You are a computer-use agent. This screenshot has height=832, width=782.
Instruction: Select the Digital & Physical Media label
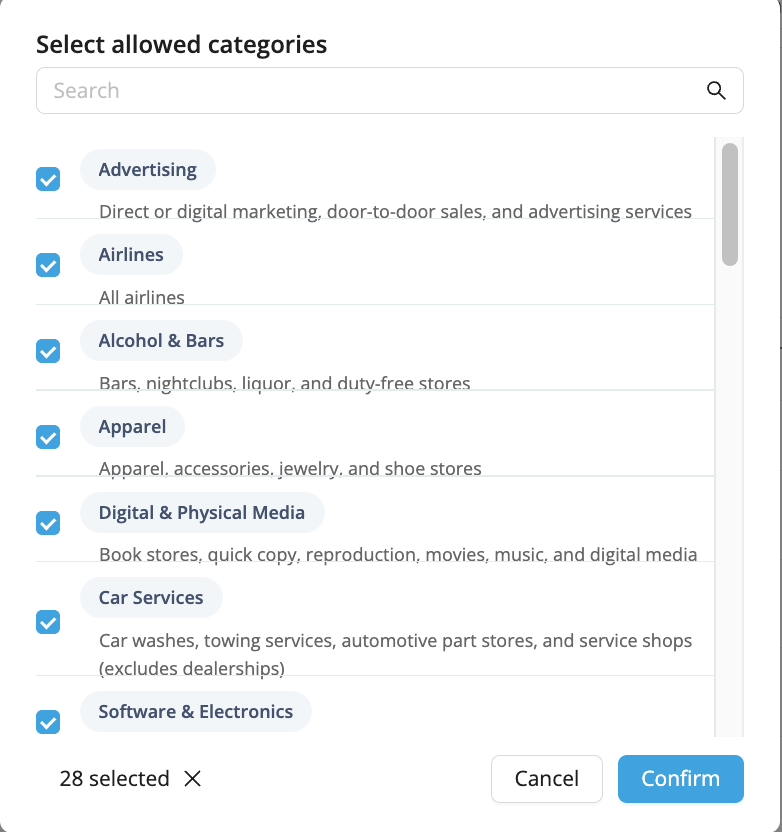[202, 512]
